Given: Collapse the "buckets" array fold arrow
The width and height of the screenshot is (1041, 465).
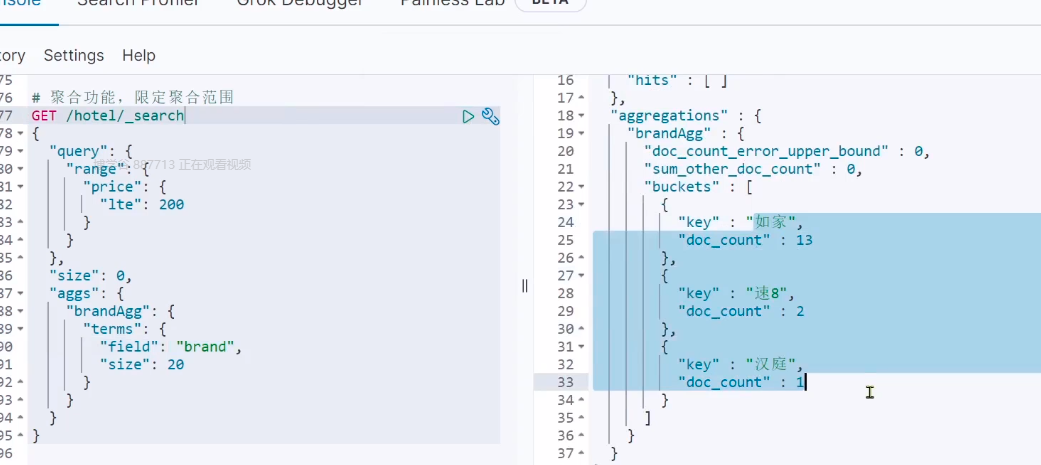Looking at the screenshot, I should pyautogui.click(x=582, y=187).
